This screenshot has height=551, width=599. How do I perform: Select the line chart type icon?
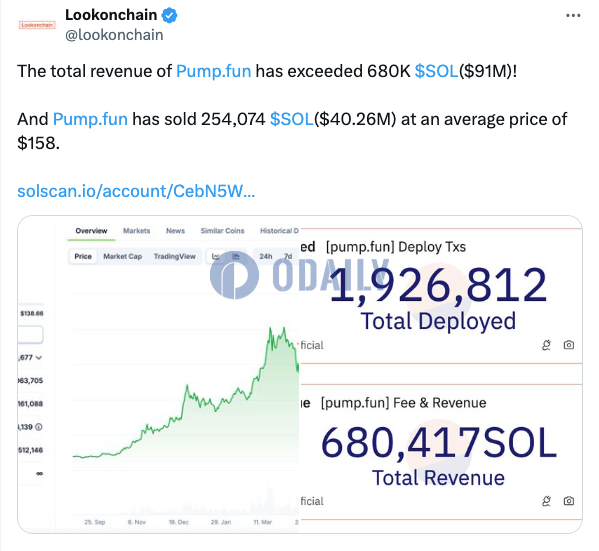(216, 256)
